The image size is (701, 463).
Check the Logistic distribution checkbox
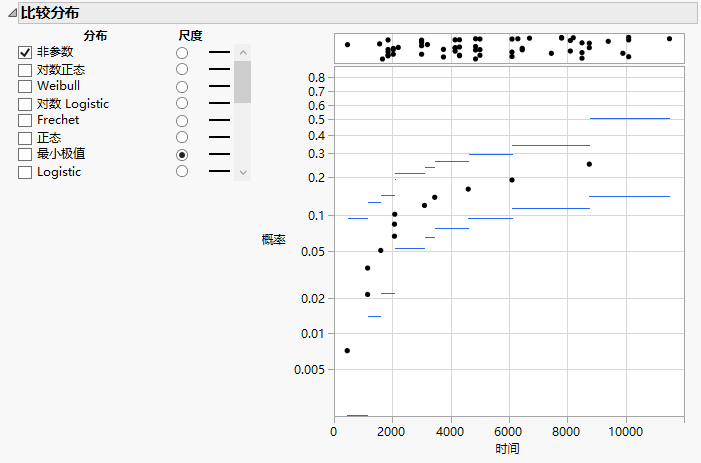point(25,172)
